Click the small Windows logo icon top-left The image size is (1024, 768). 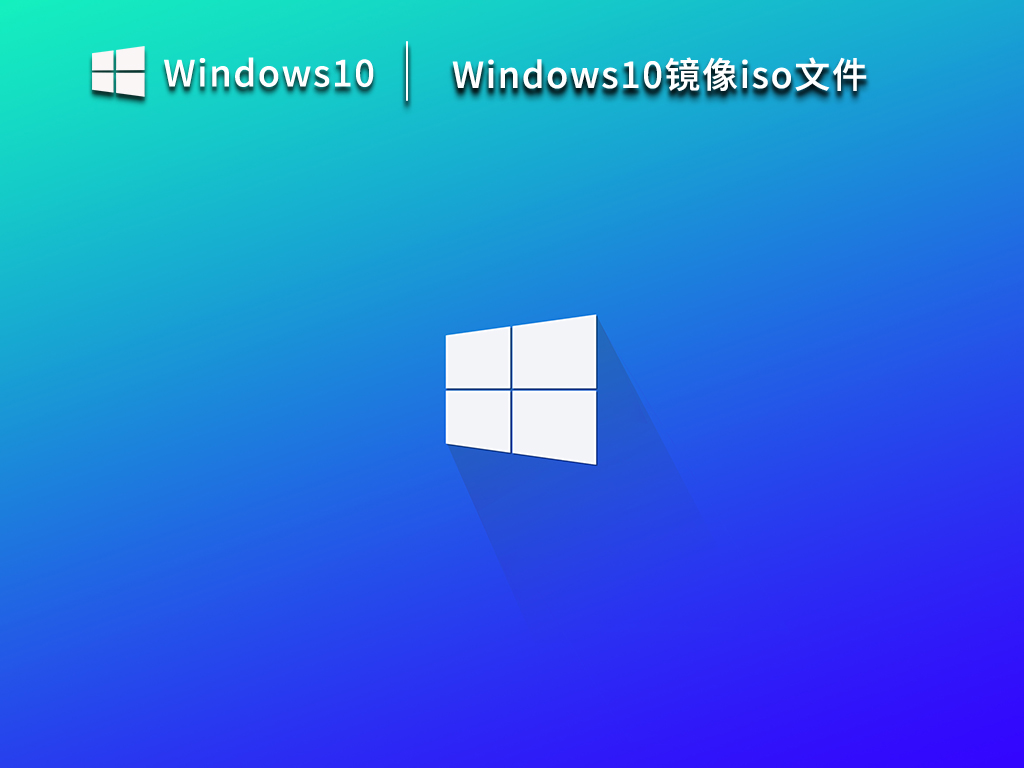[x=117, y=72]
